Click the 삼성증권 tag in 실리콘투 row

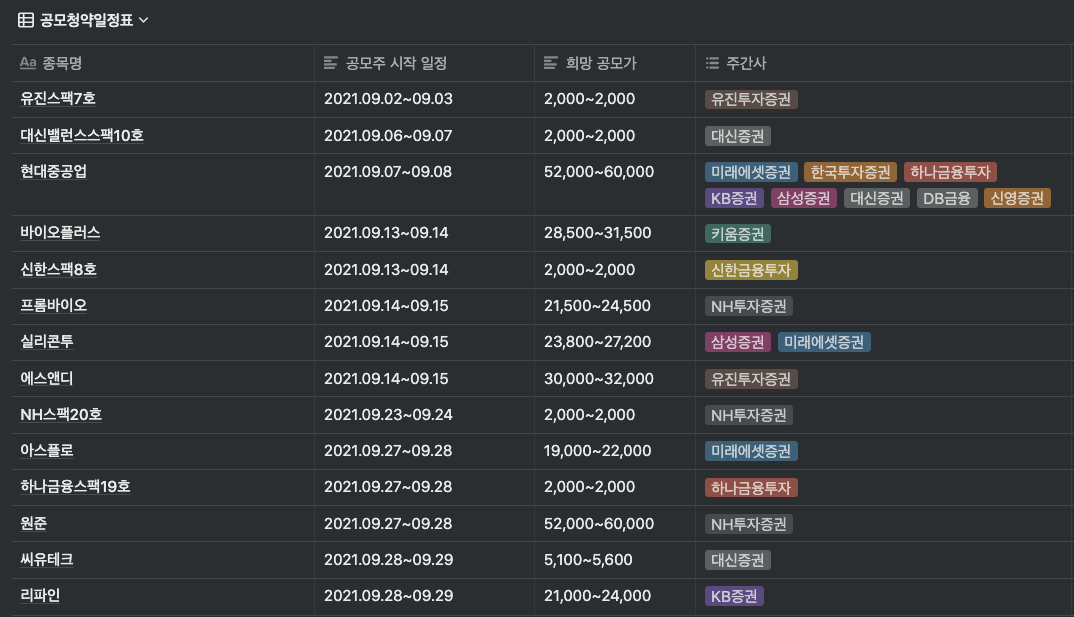[x=738, y=342]
